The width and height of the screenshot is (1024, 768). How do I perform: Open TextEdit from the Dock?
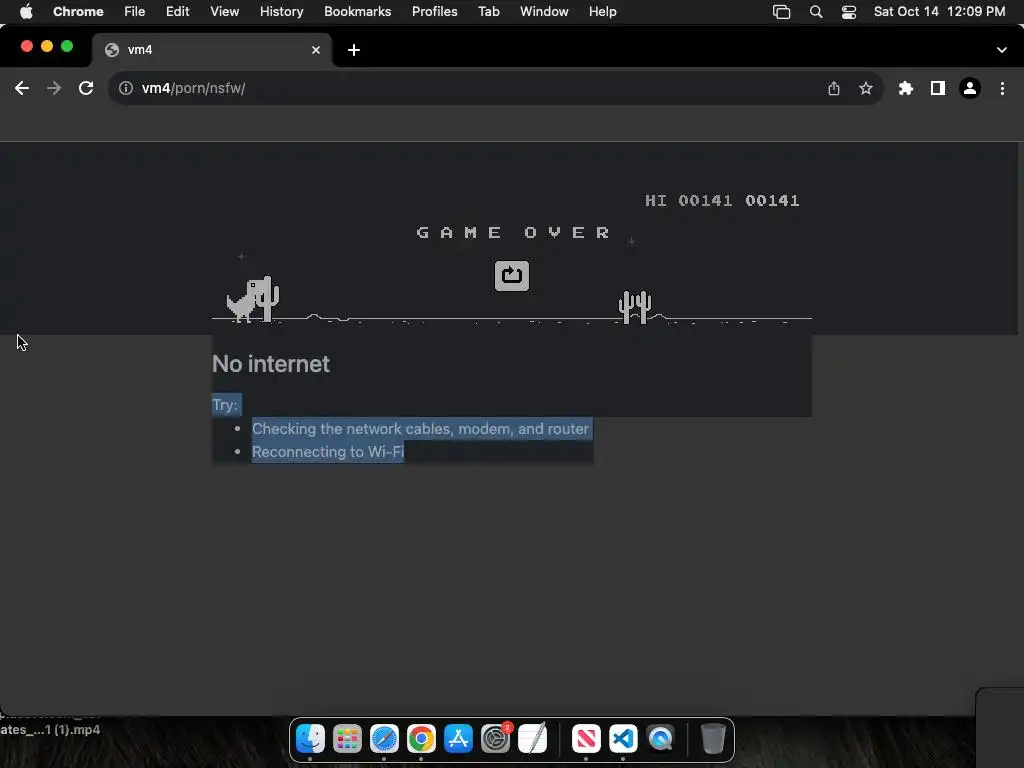coord(532,739)
